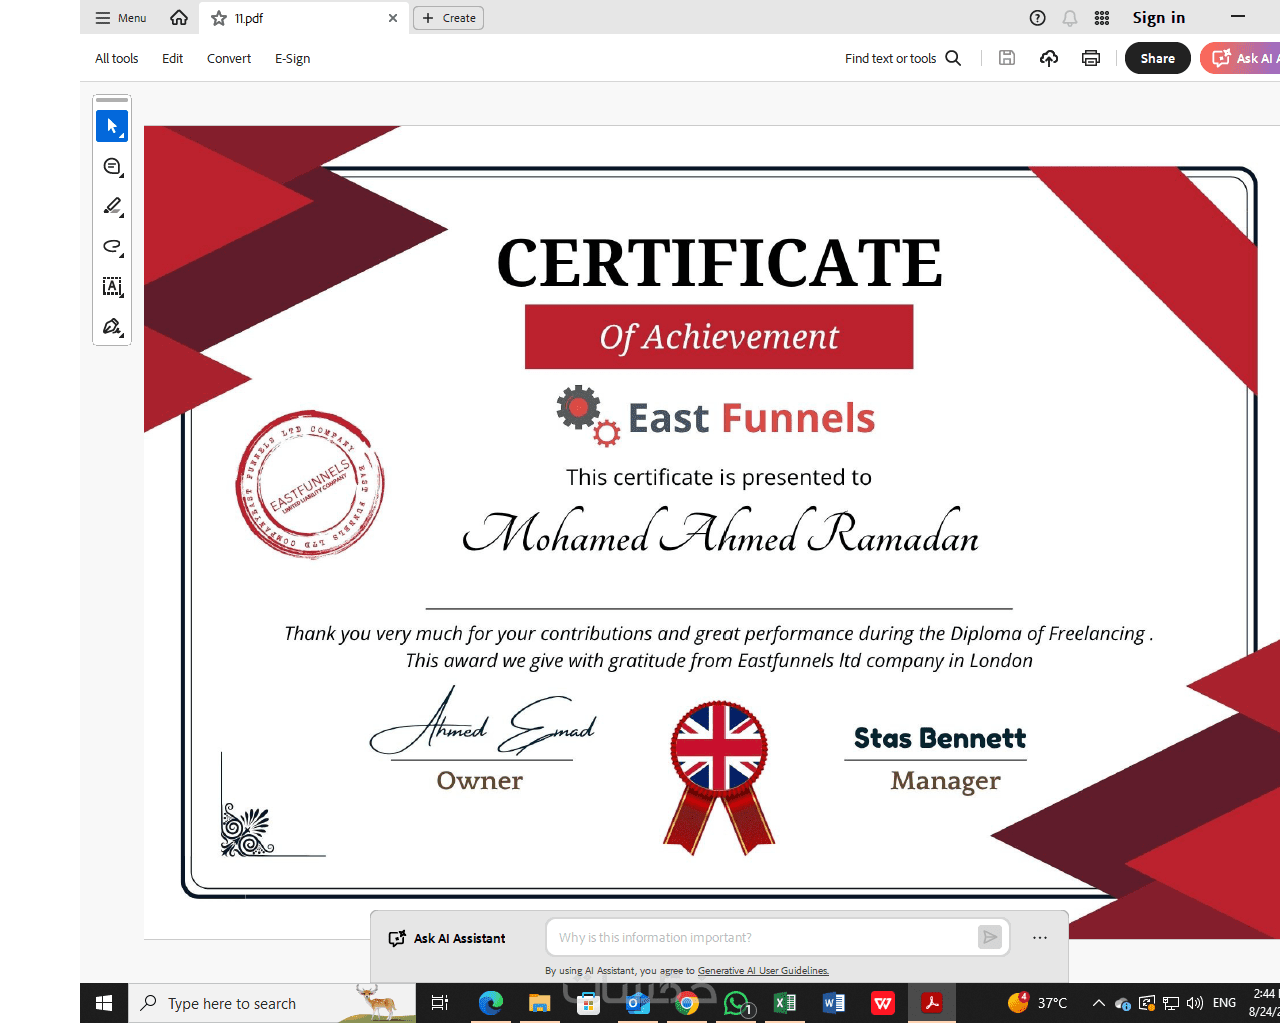Screen dimensions: 1280x1024
Task: Open the Generative AI User Guidelines link
Action: pos(763,970)
